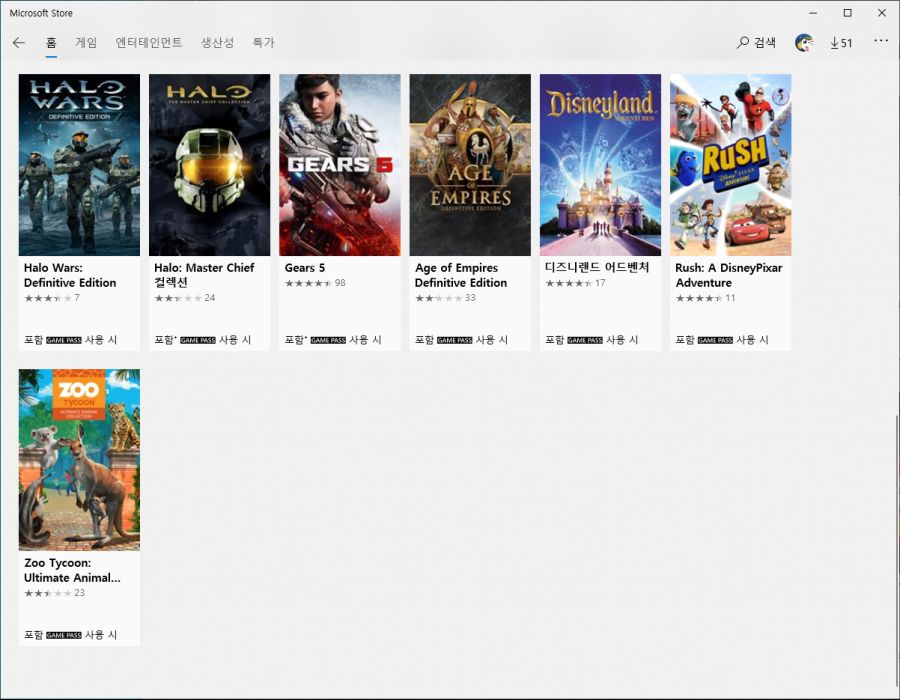Screen dimensions: 900x700
Task: Open downloads showing 51 items
Action: pos(841,42)
